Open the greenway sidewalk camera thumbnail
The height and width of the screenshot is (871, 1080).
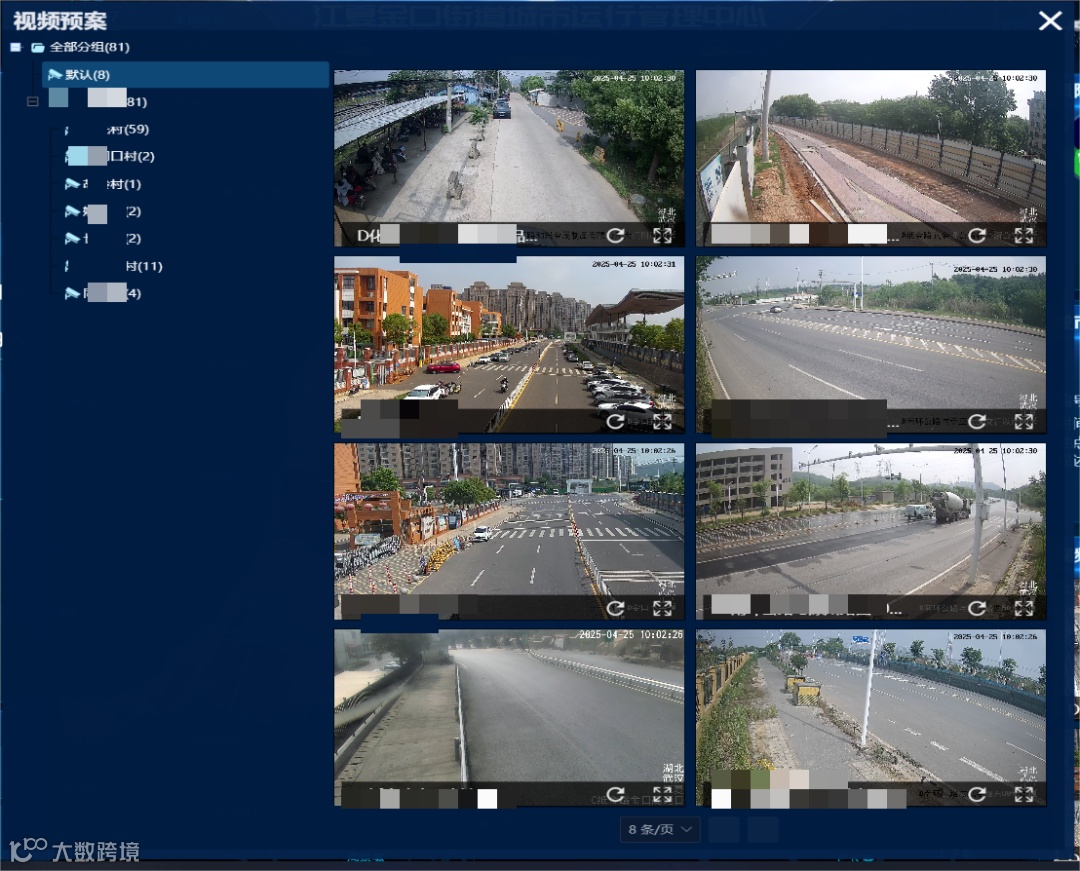[871, 717]
